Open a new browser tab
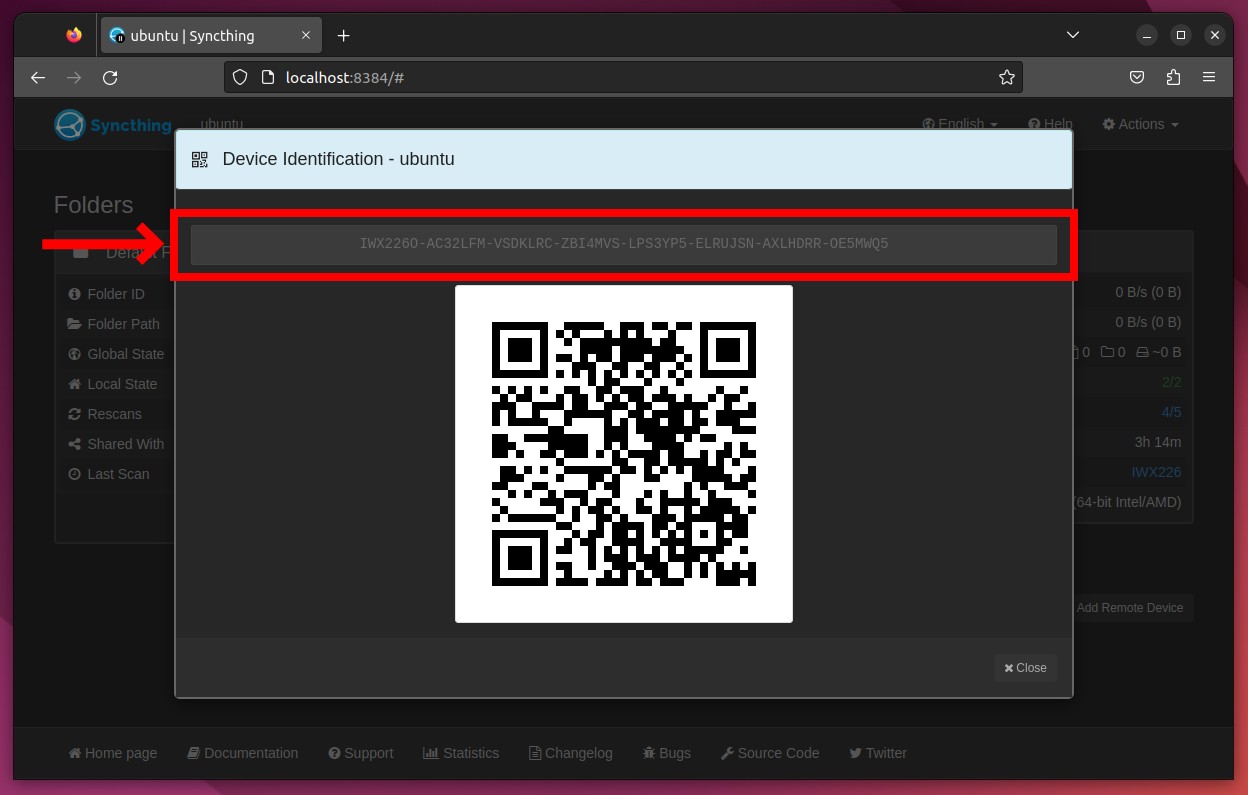This screenshot has height=795, width=1248. 344,35
